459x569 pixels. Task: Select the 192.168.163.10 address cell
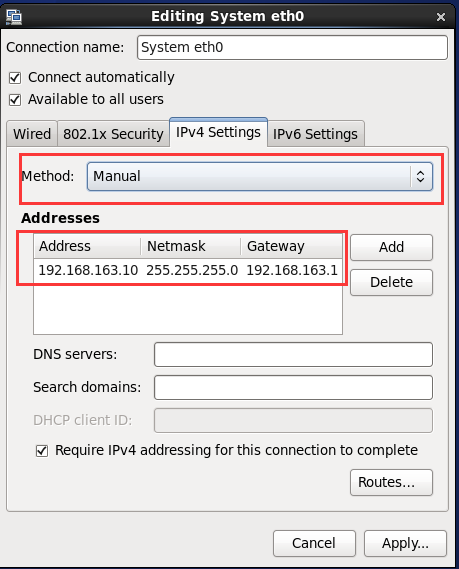[x=88, y=270]
